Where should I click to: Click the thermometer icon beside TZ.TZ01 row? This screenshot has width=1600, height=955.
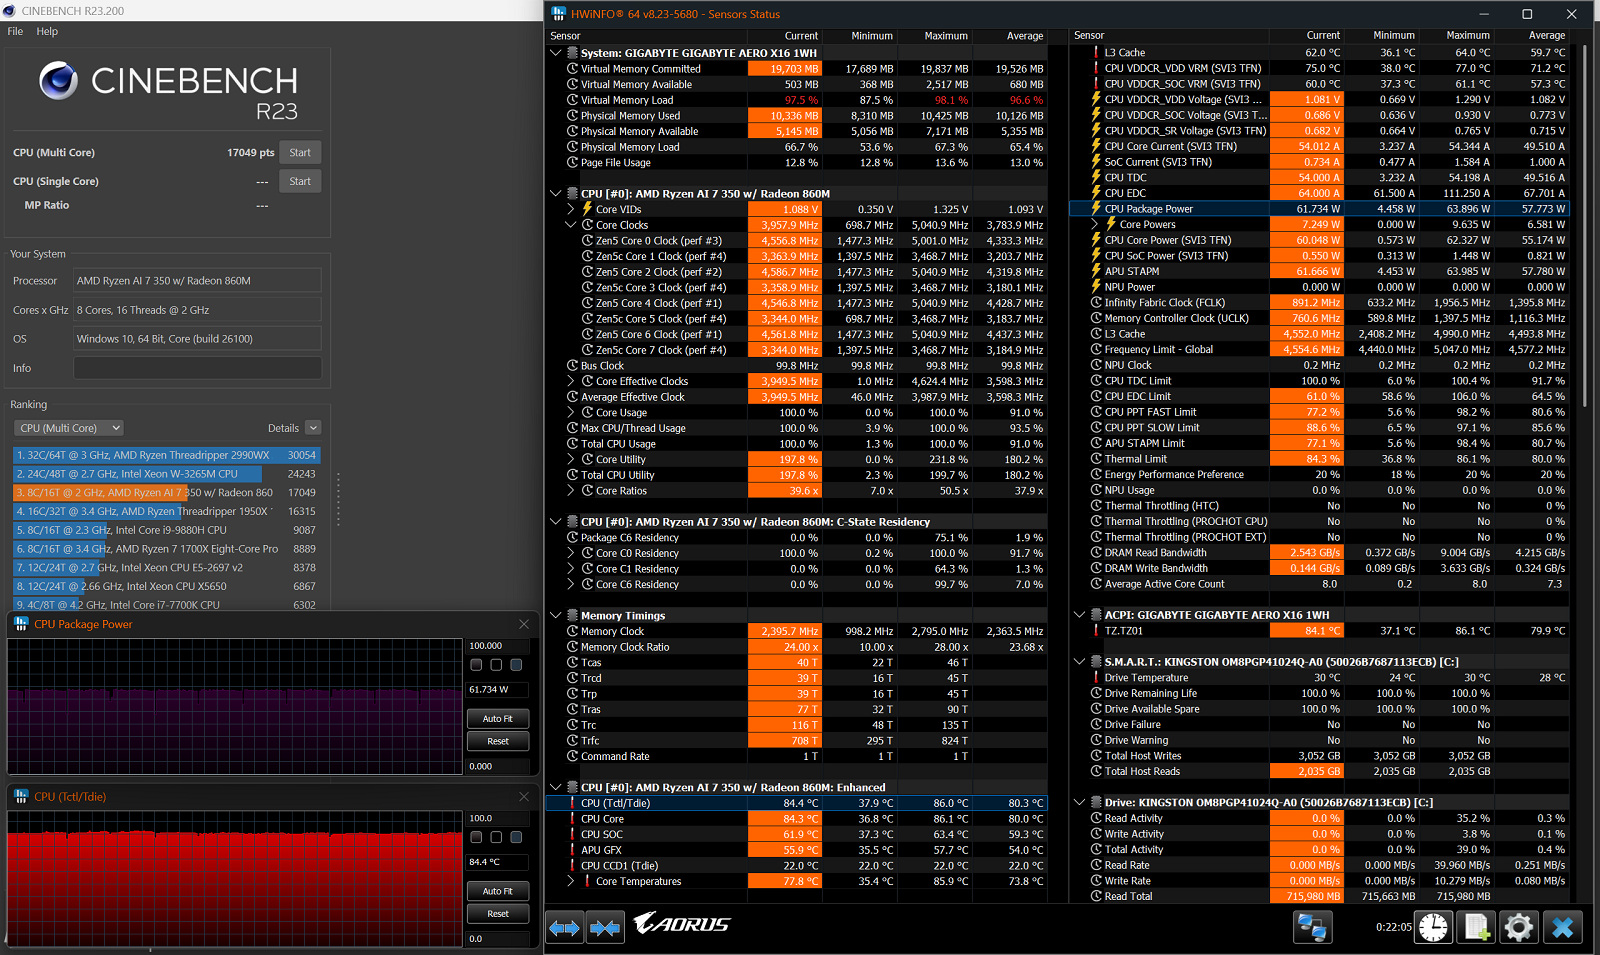pos(1095,631)
